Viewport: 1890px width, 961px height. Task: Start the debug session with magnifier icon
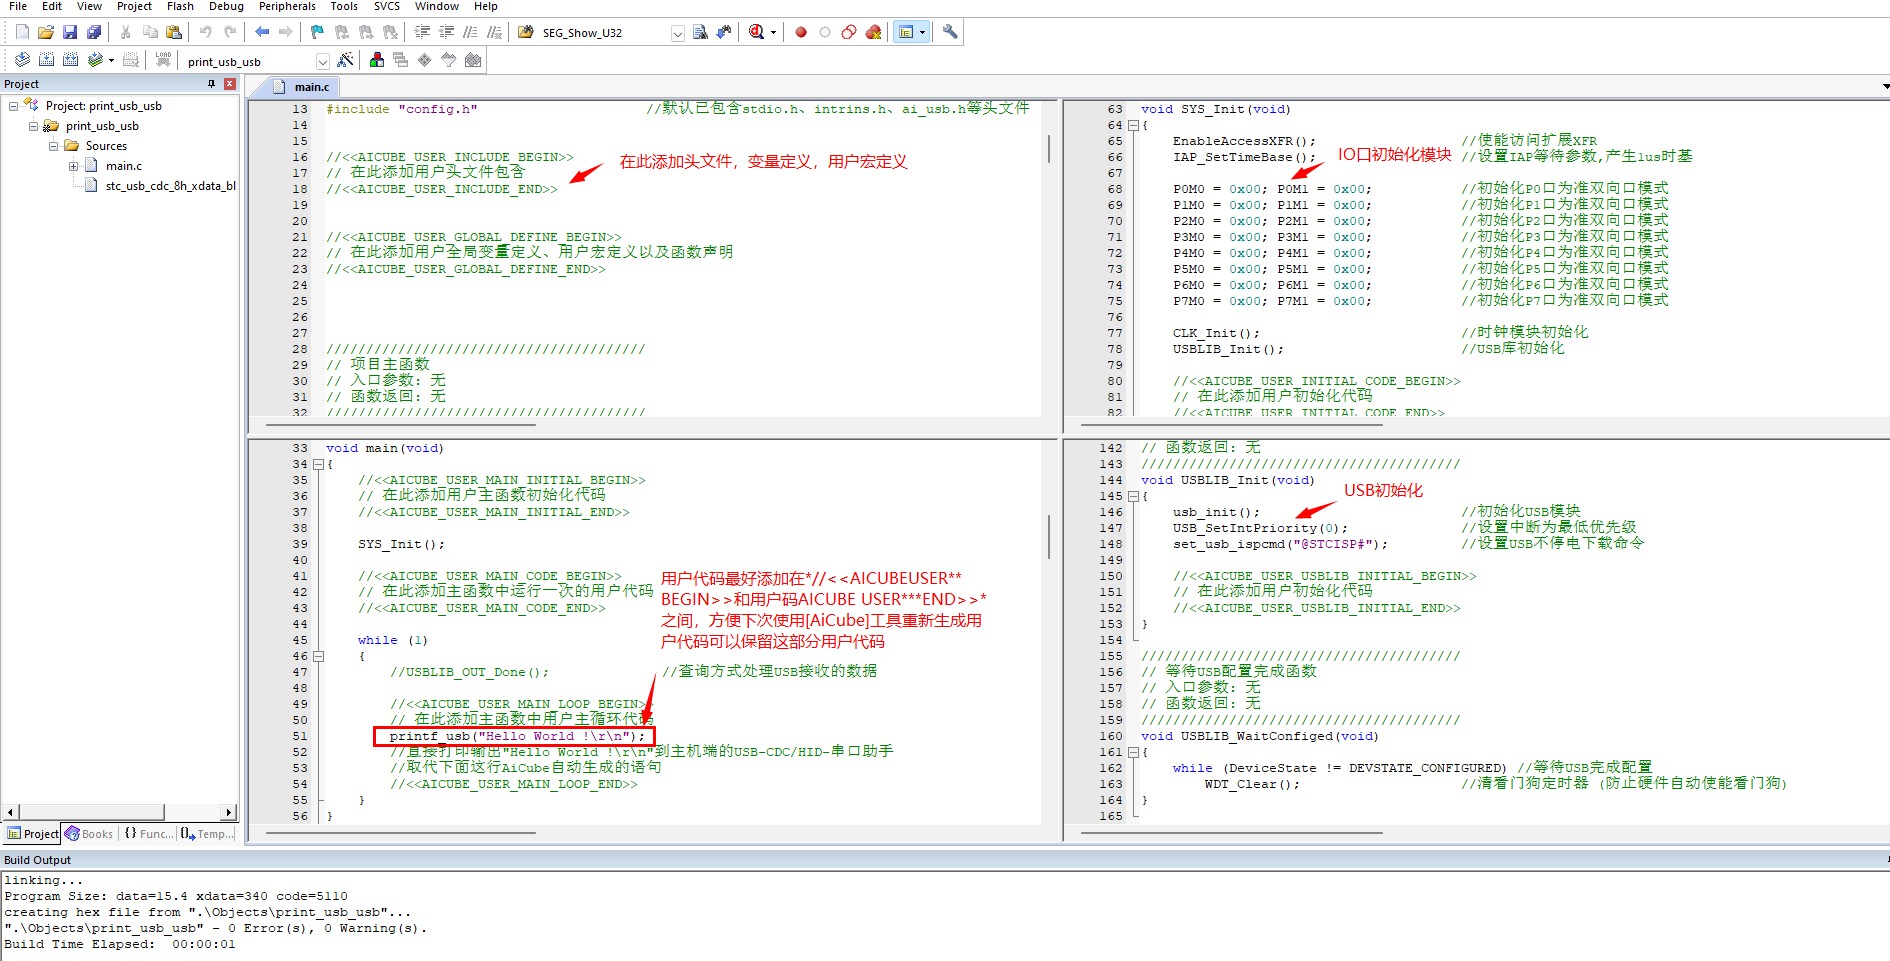(756, 32)
